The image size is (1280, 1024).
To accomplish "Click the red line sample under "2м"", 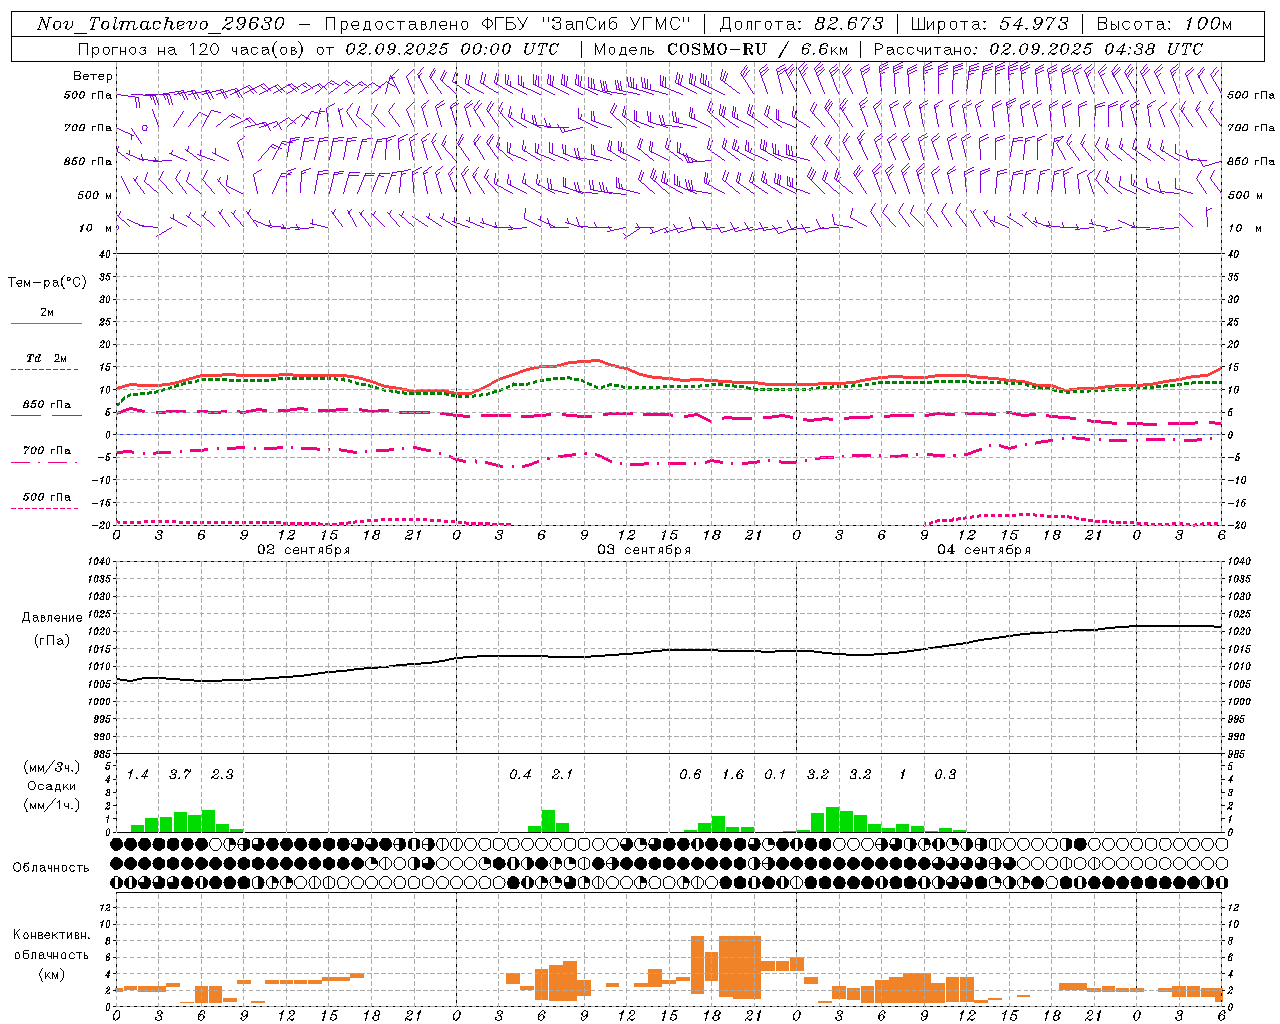I will click(46, 323).
